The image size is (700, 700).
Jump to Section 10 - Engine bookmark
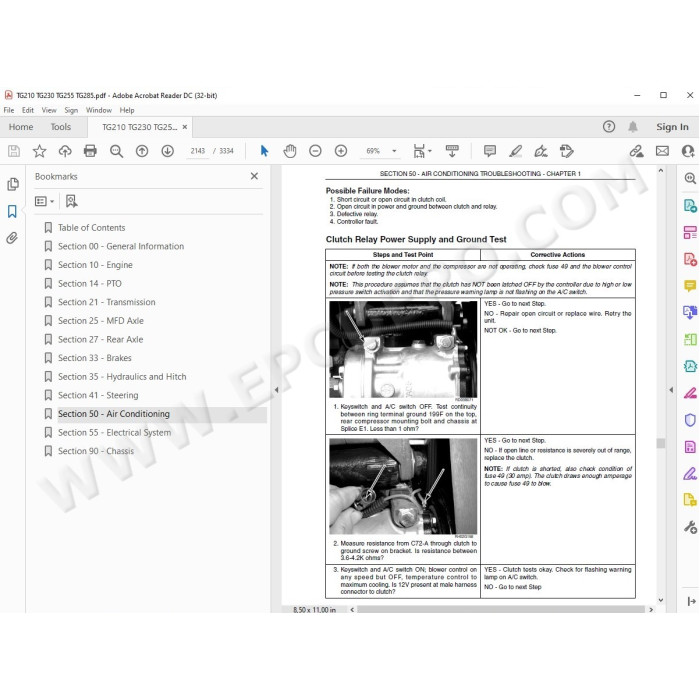tap(95, 265)
